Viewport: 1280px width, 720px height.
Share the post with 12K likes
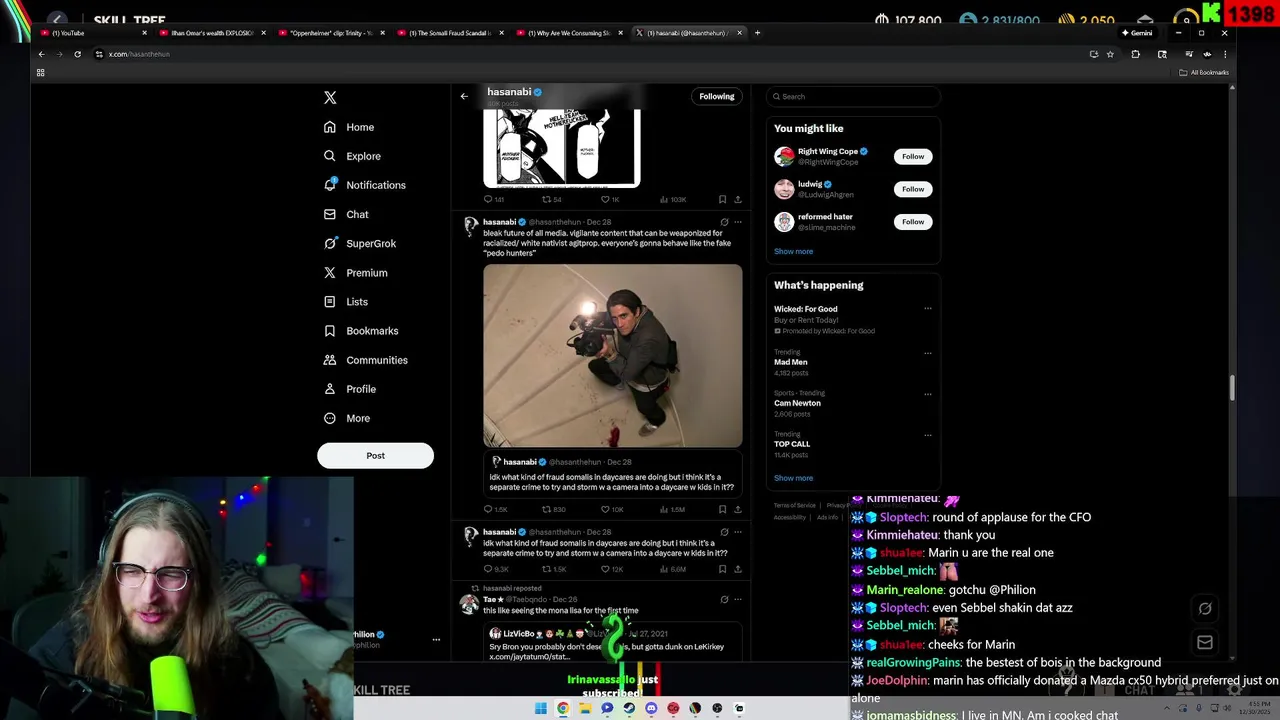point(738,569)
